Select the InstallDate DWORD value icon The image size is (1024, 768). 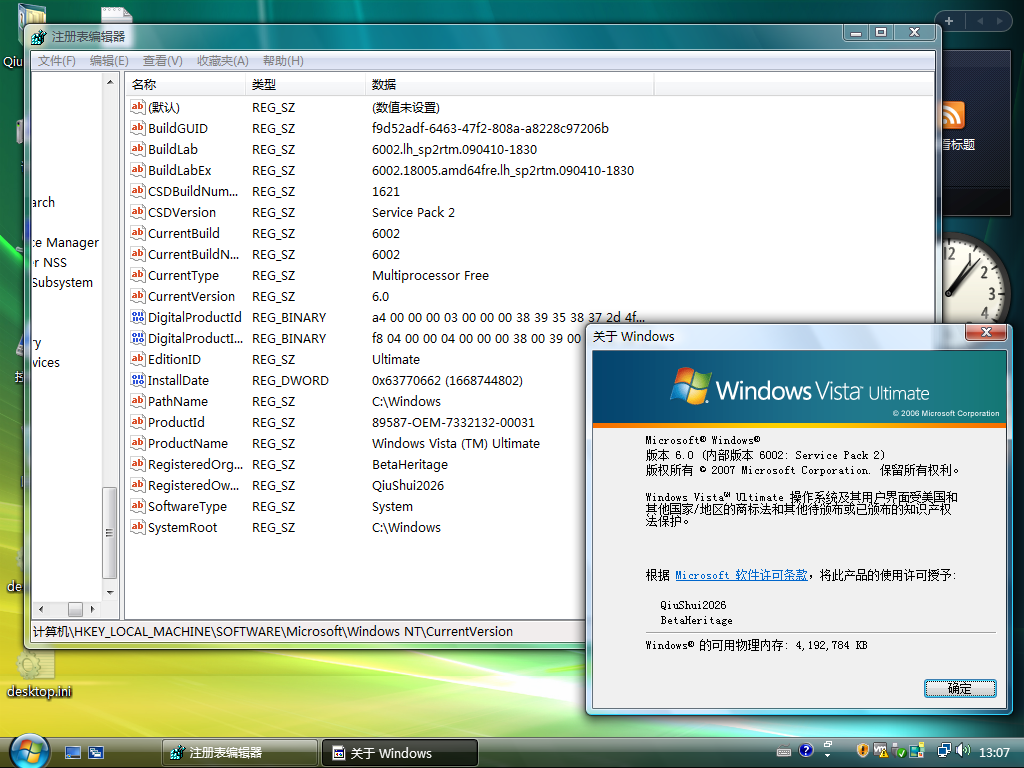(x=137, y=380)
